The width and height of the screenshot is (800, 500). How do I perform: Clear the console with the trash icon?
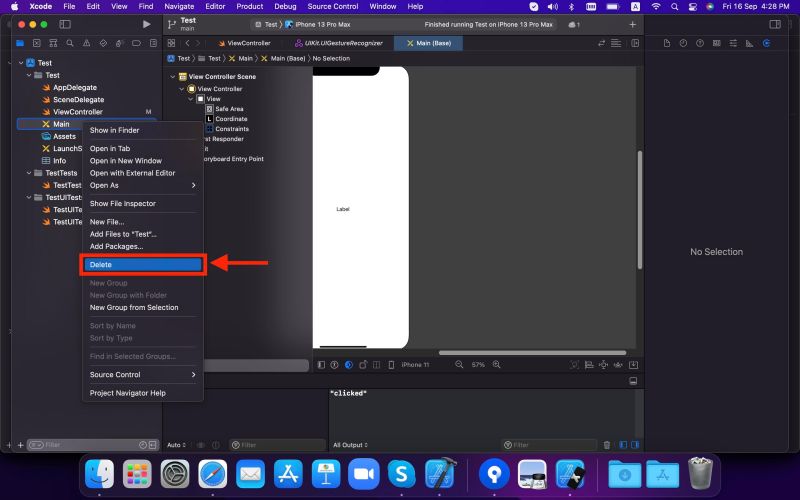click(x=607, y=445)
